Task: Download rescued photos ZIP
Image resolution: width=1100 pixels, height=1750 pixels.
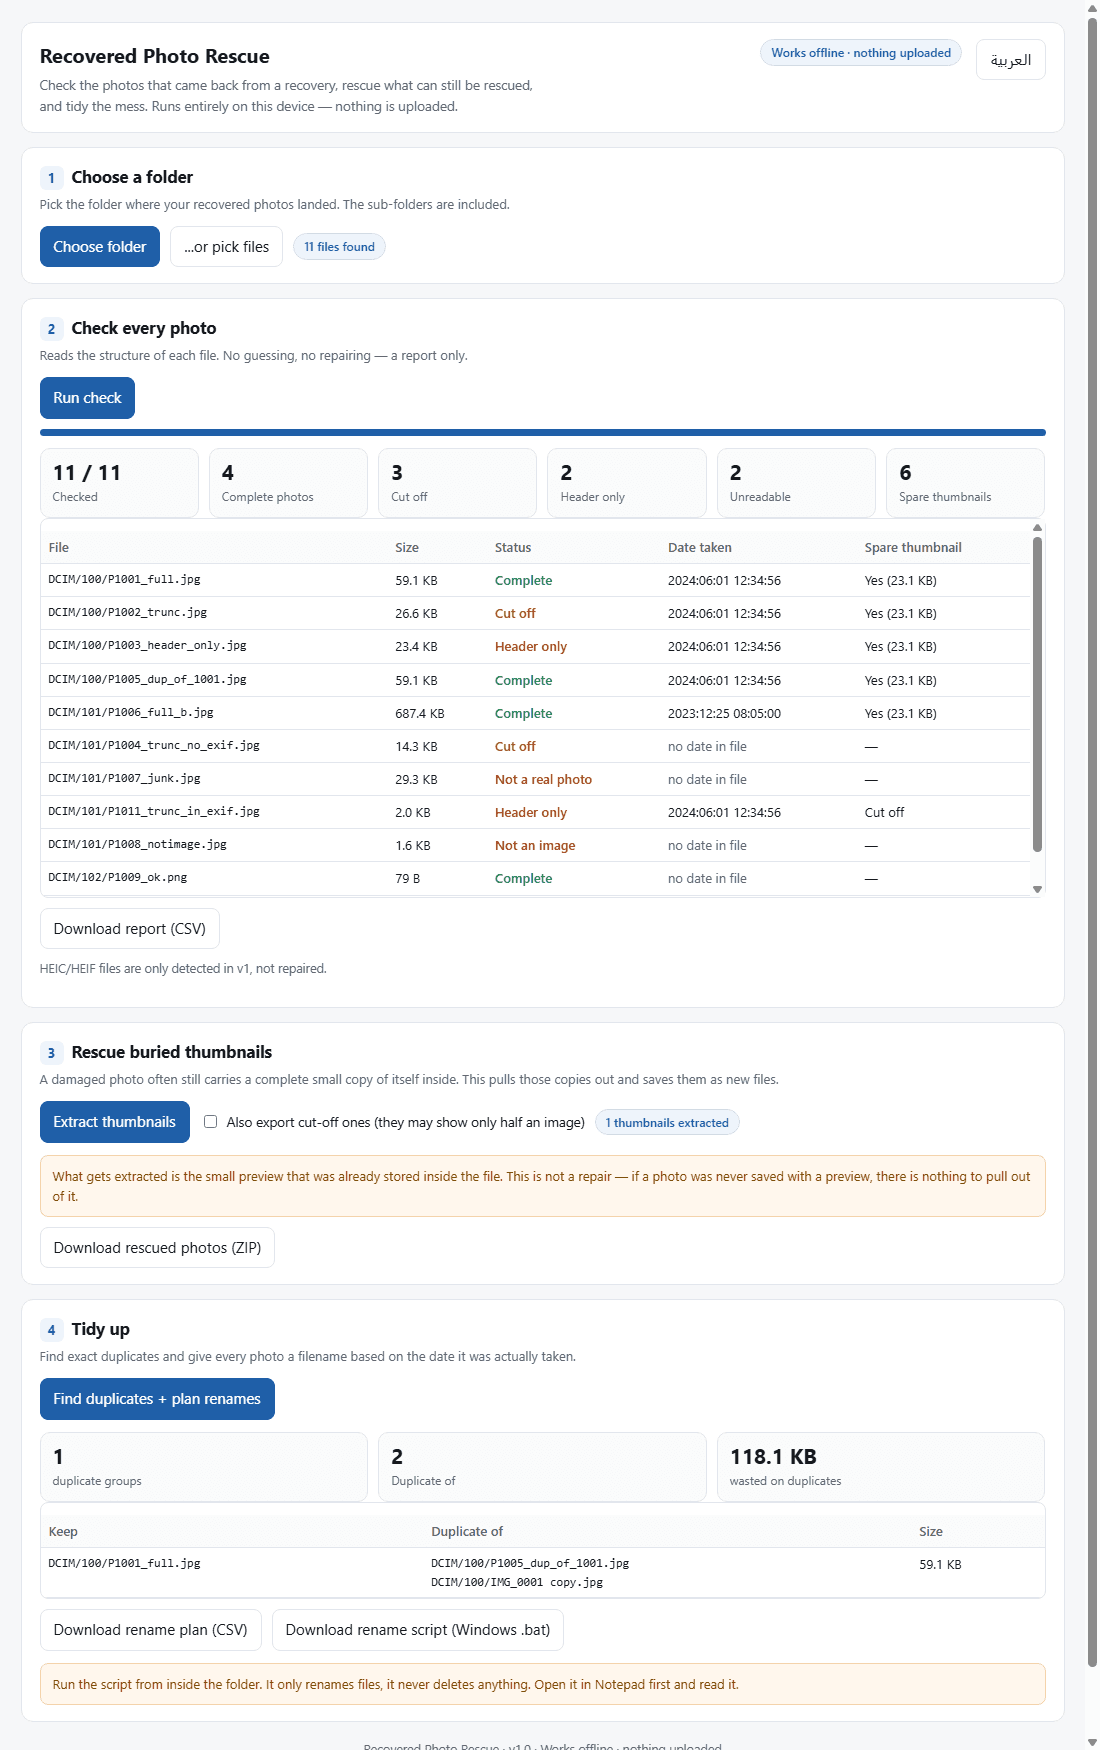Action: tap(157, 1248)
